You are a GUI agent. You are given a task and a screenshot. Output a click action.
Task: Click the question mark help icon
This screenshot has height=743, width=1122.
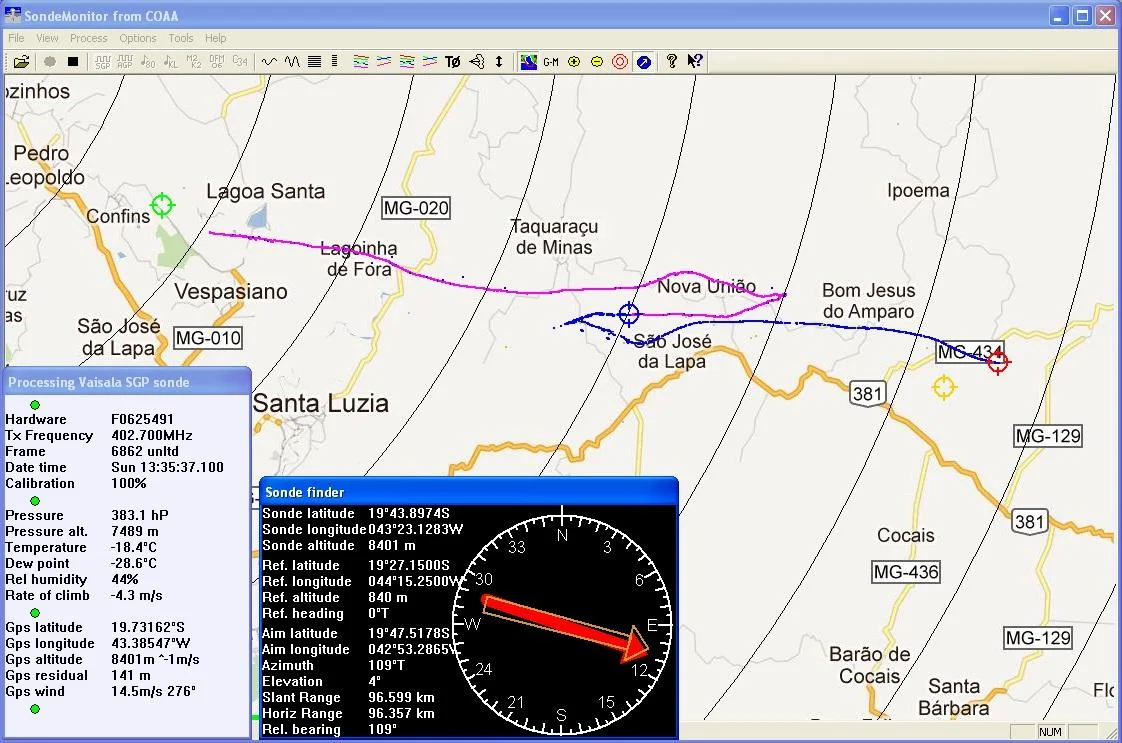[x=671, y=62]
